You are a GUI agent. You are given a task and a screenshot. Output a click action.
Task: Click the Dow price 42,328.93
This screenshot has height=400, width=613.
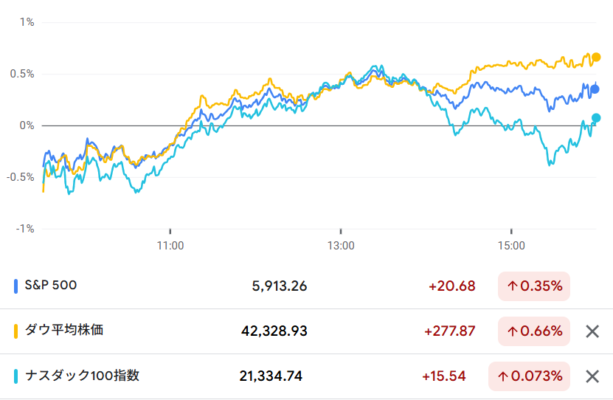click(x=274, y=331)
